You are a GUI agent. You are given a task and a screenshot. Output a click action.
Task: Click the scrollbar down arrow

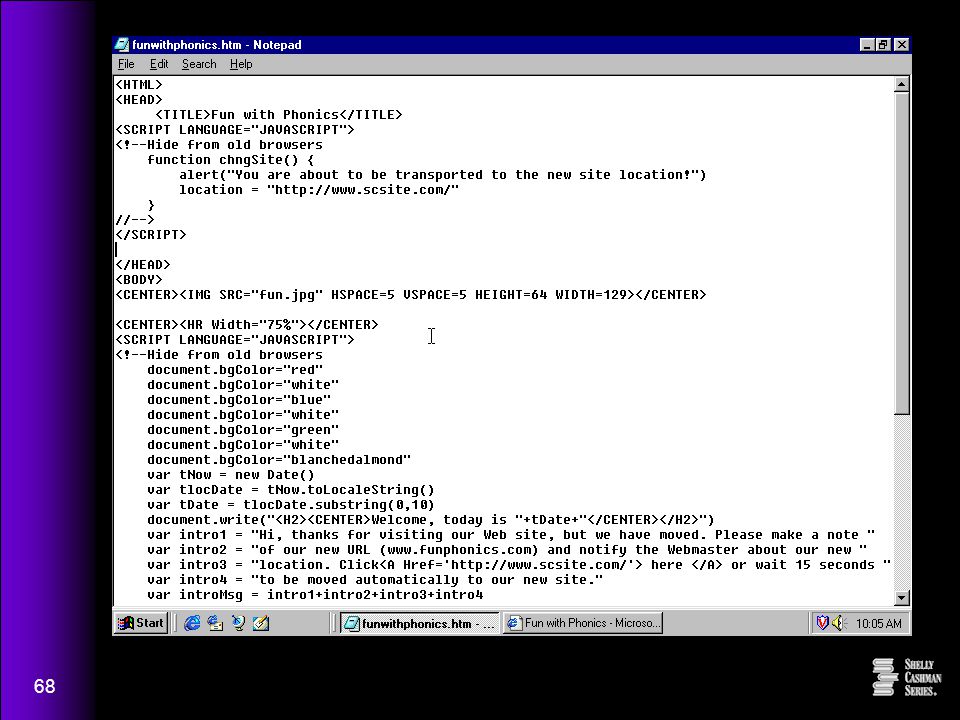coord(901,598)
